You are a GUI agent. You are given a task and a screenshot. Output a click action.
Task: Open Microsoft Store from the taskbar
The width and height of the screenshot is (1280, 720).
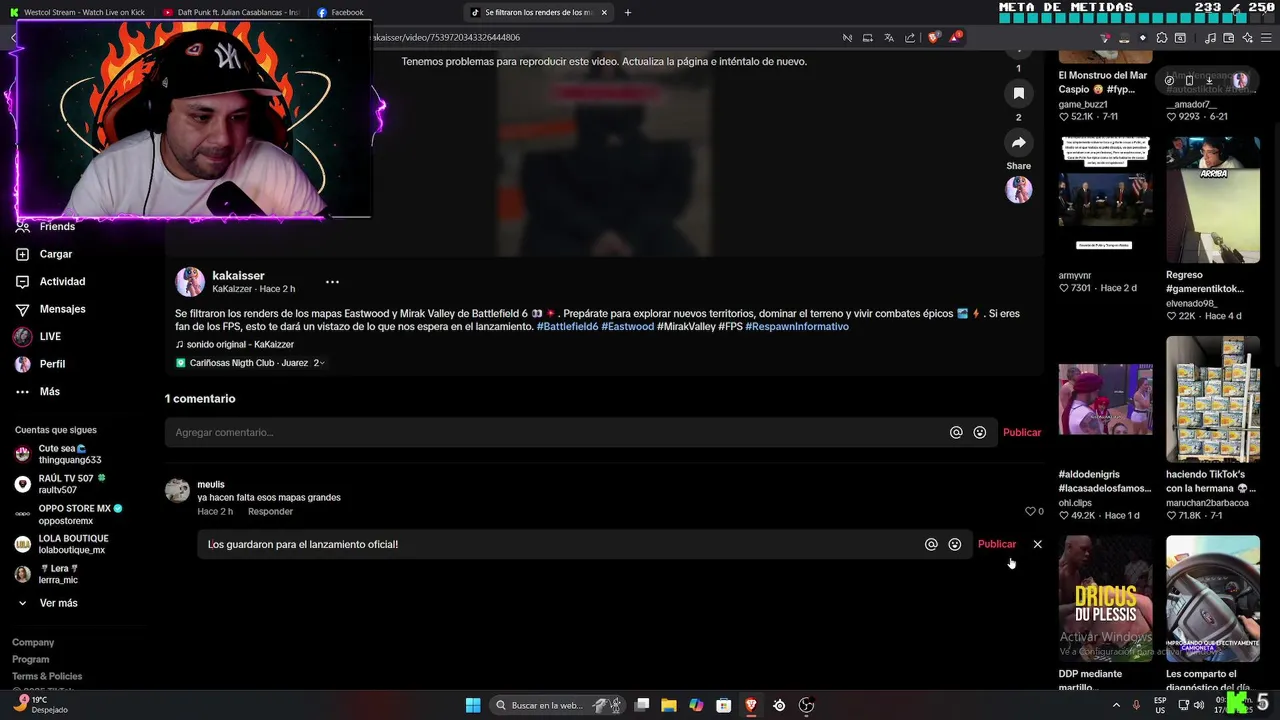tap(723, 705)
